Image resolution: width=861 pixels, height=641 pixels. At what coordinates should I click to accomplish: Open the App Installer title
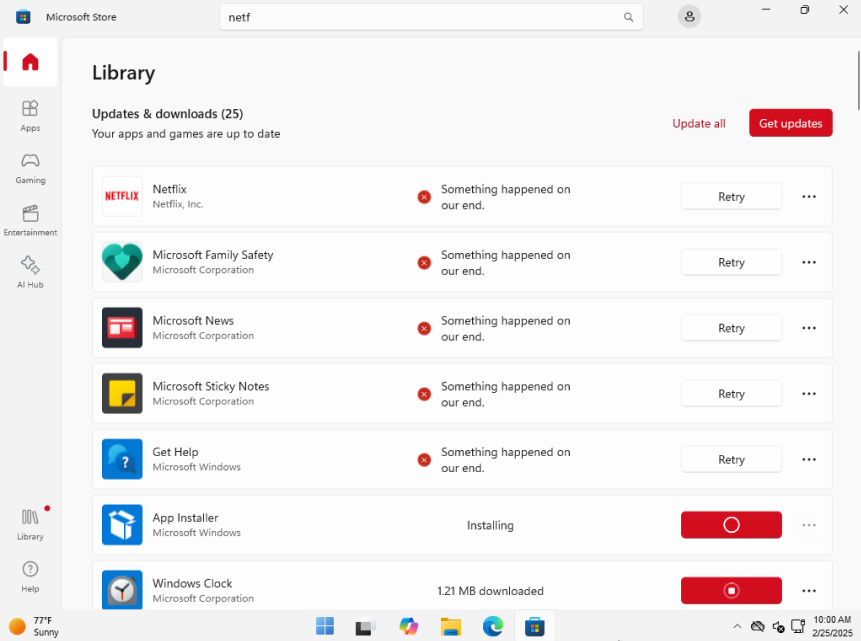tap(185, 517)
